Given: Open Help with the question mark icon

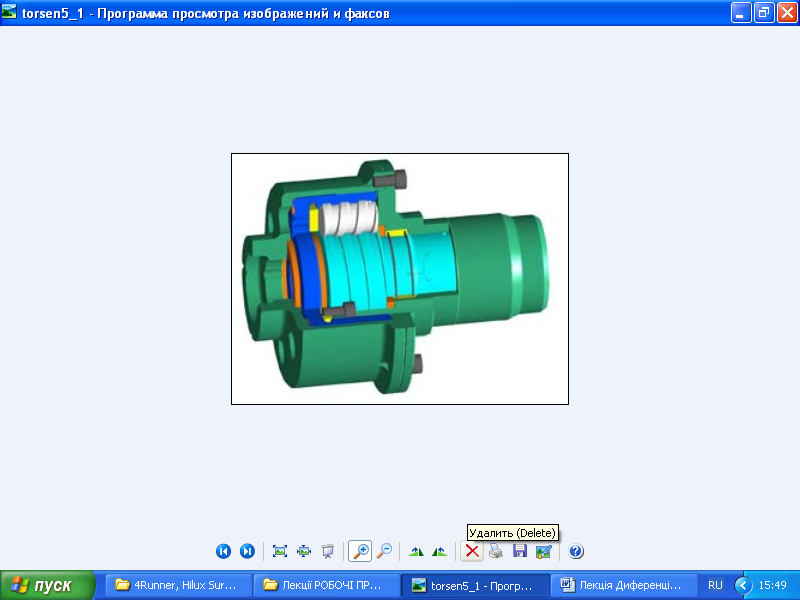Looking at the screenshot, I should 576,551.
